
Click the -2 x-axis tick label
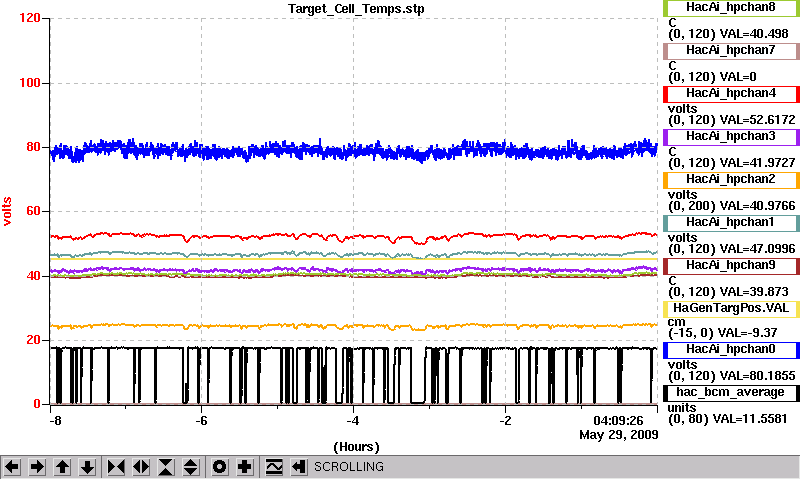tap(505, 421)
